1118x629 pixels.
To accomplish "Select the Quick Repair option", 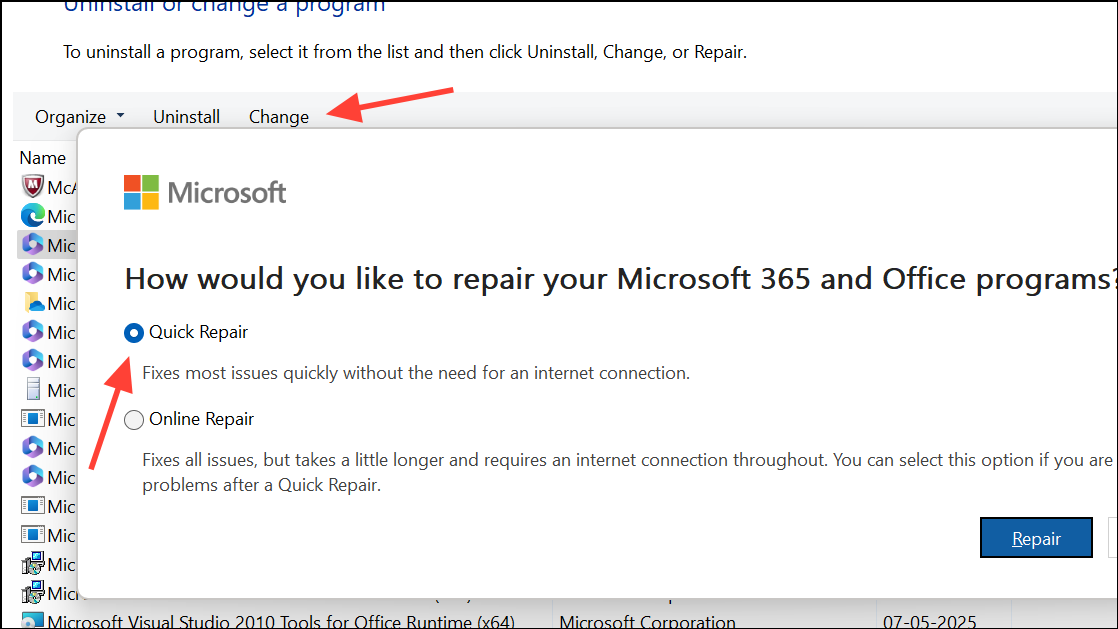I will pyautogui.click(x=133, y=332).
